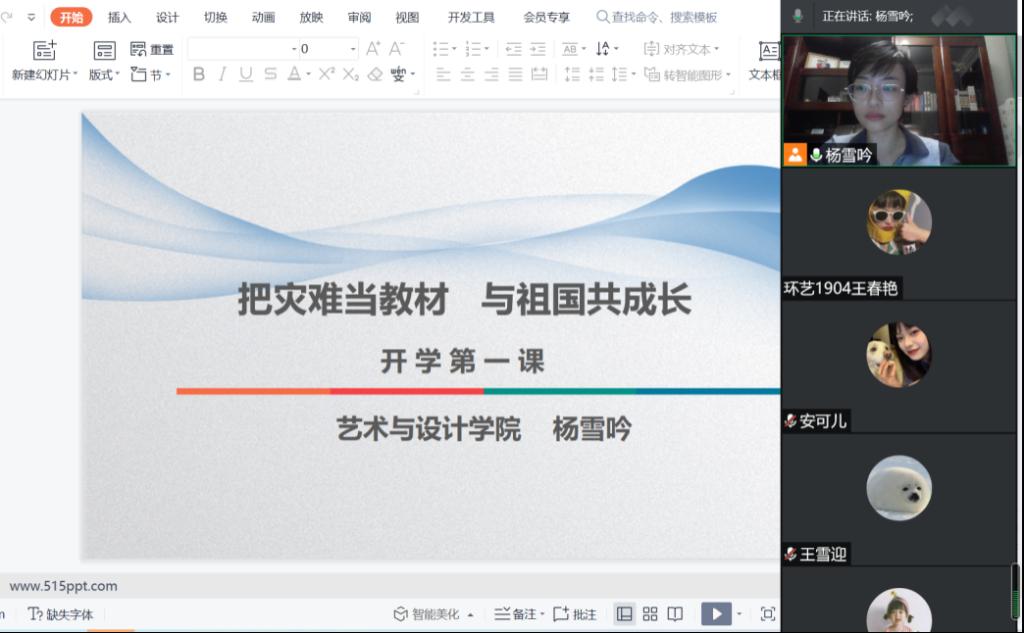Image resolution: width=1024 pixels, height=633 pixels.
Task: Click the 智能美化 smart beautify button
Action: [432, 614]
